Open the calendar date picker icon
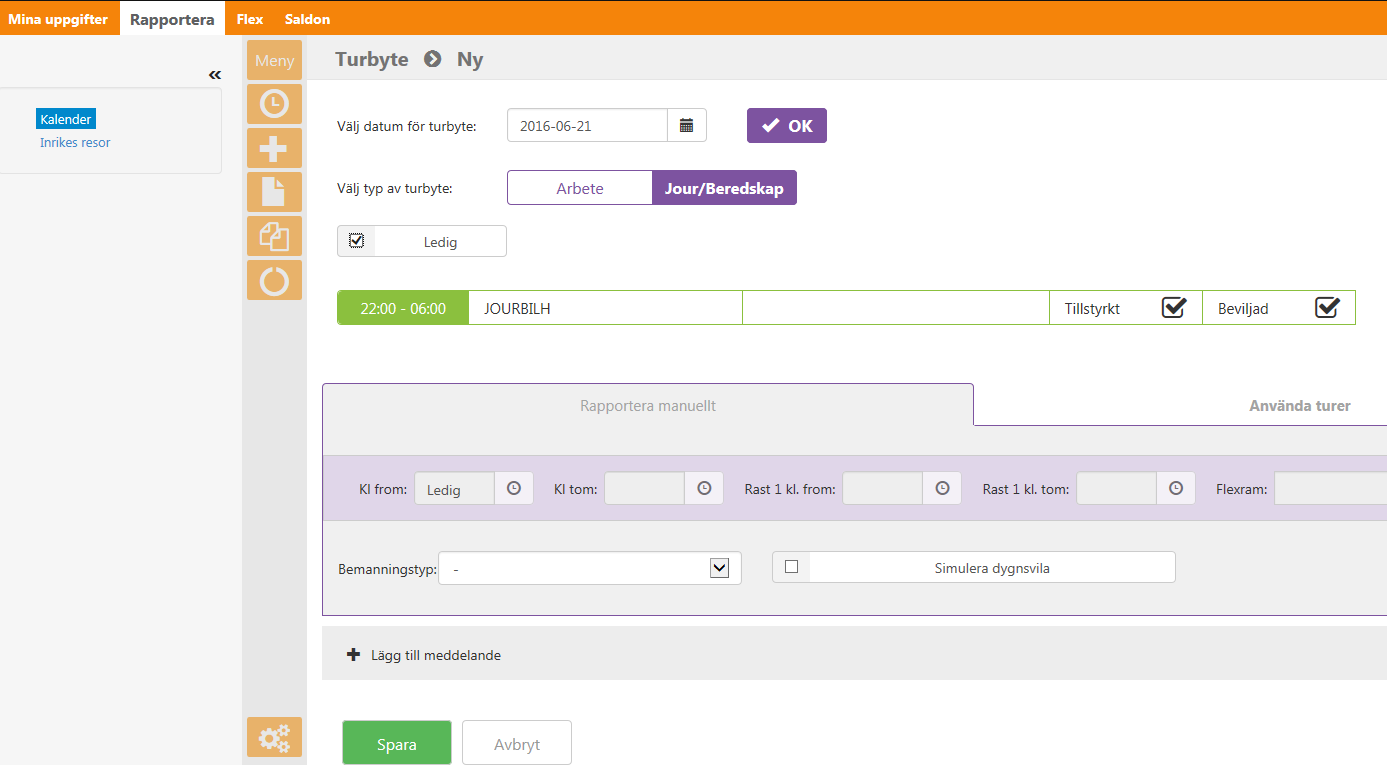This screenshot has width=1387, height=765. click(687, 125)
